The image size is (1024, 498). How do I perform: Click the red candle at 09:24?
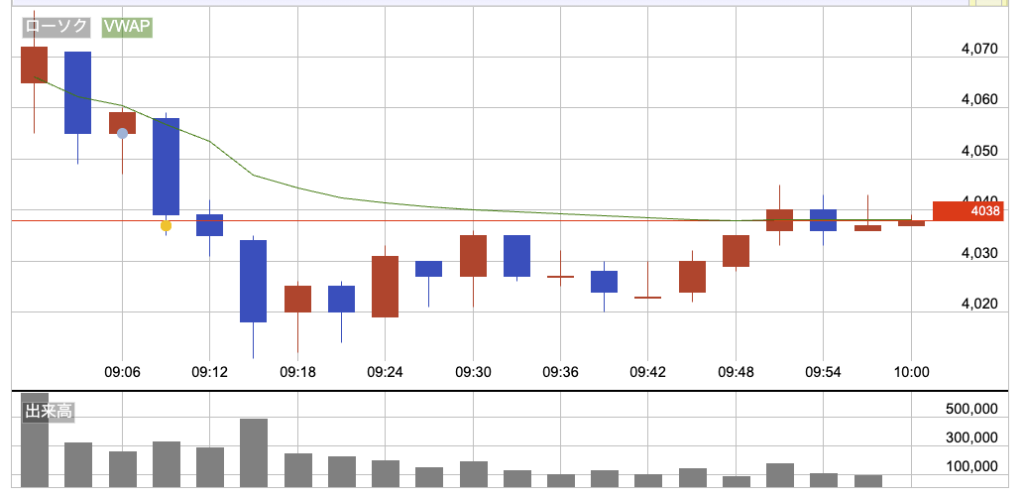(385, 286)
